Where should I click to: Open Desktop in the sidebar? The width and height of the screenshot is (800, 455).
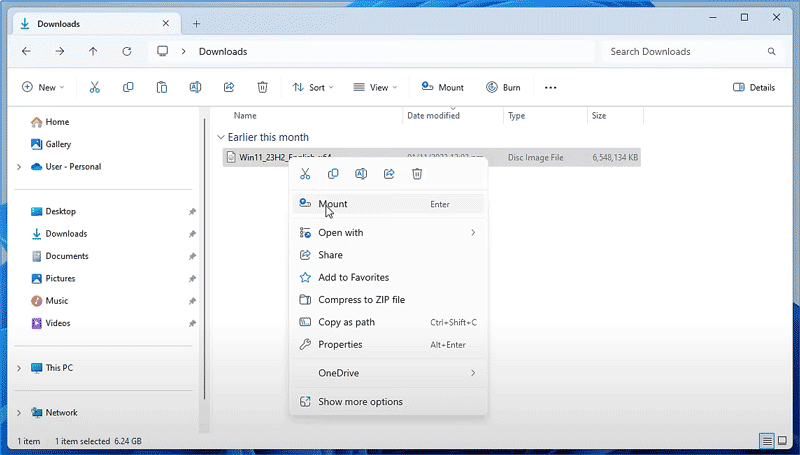point(53,211)
